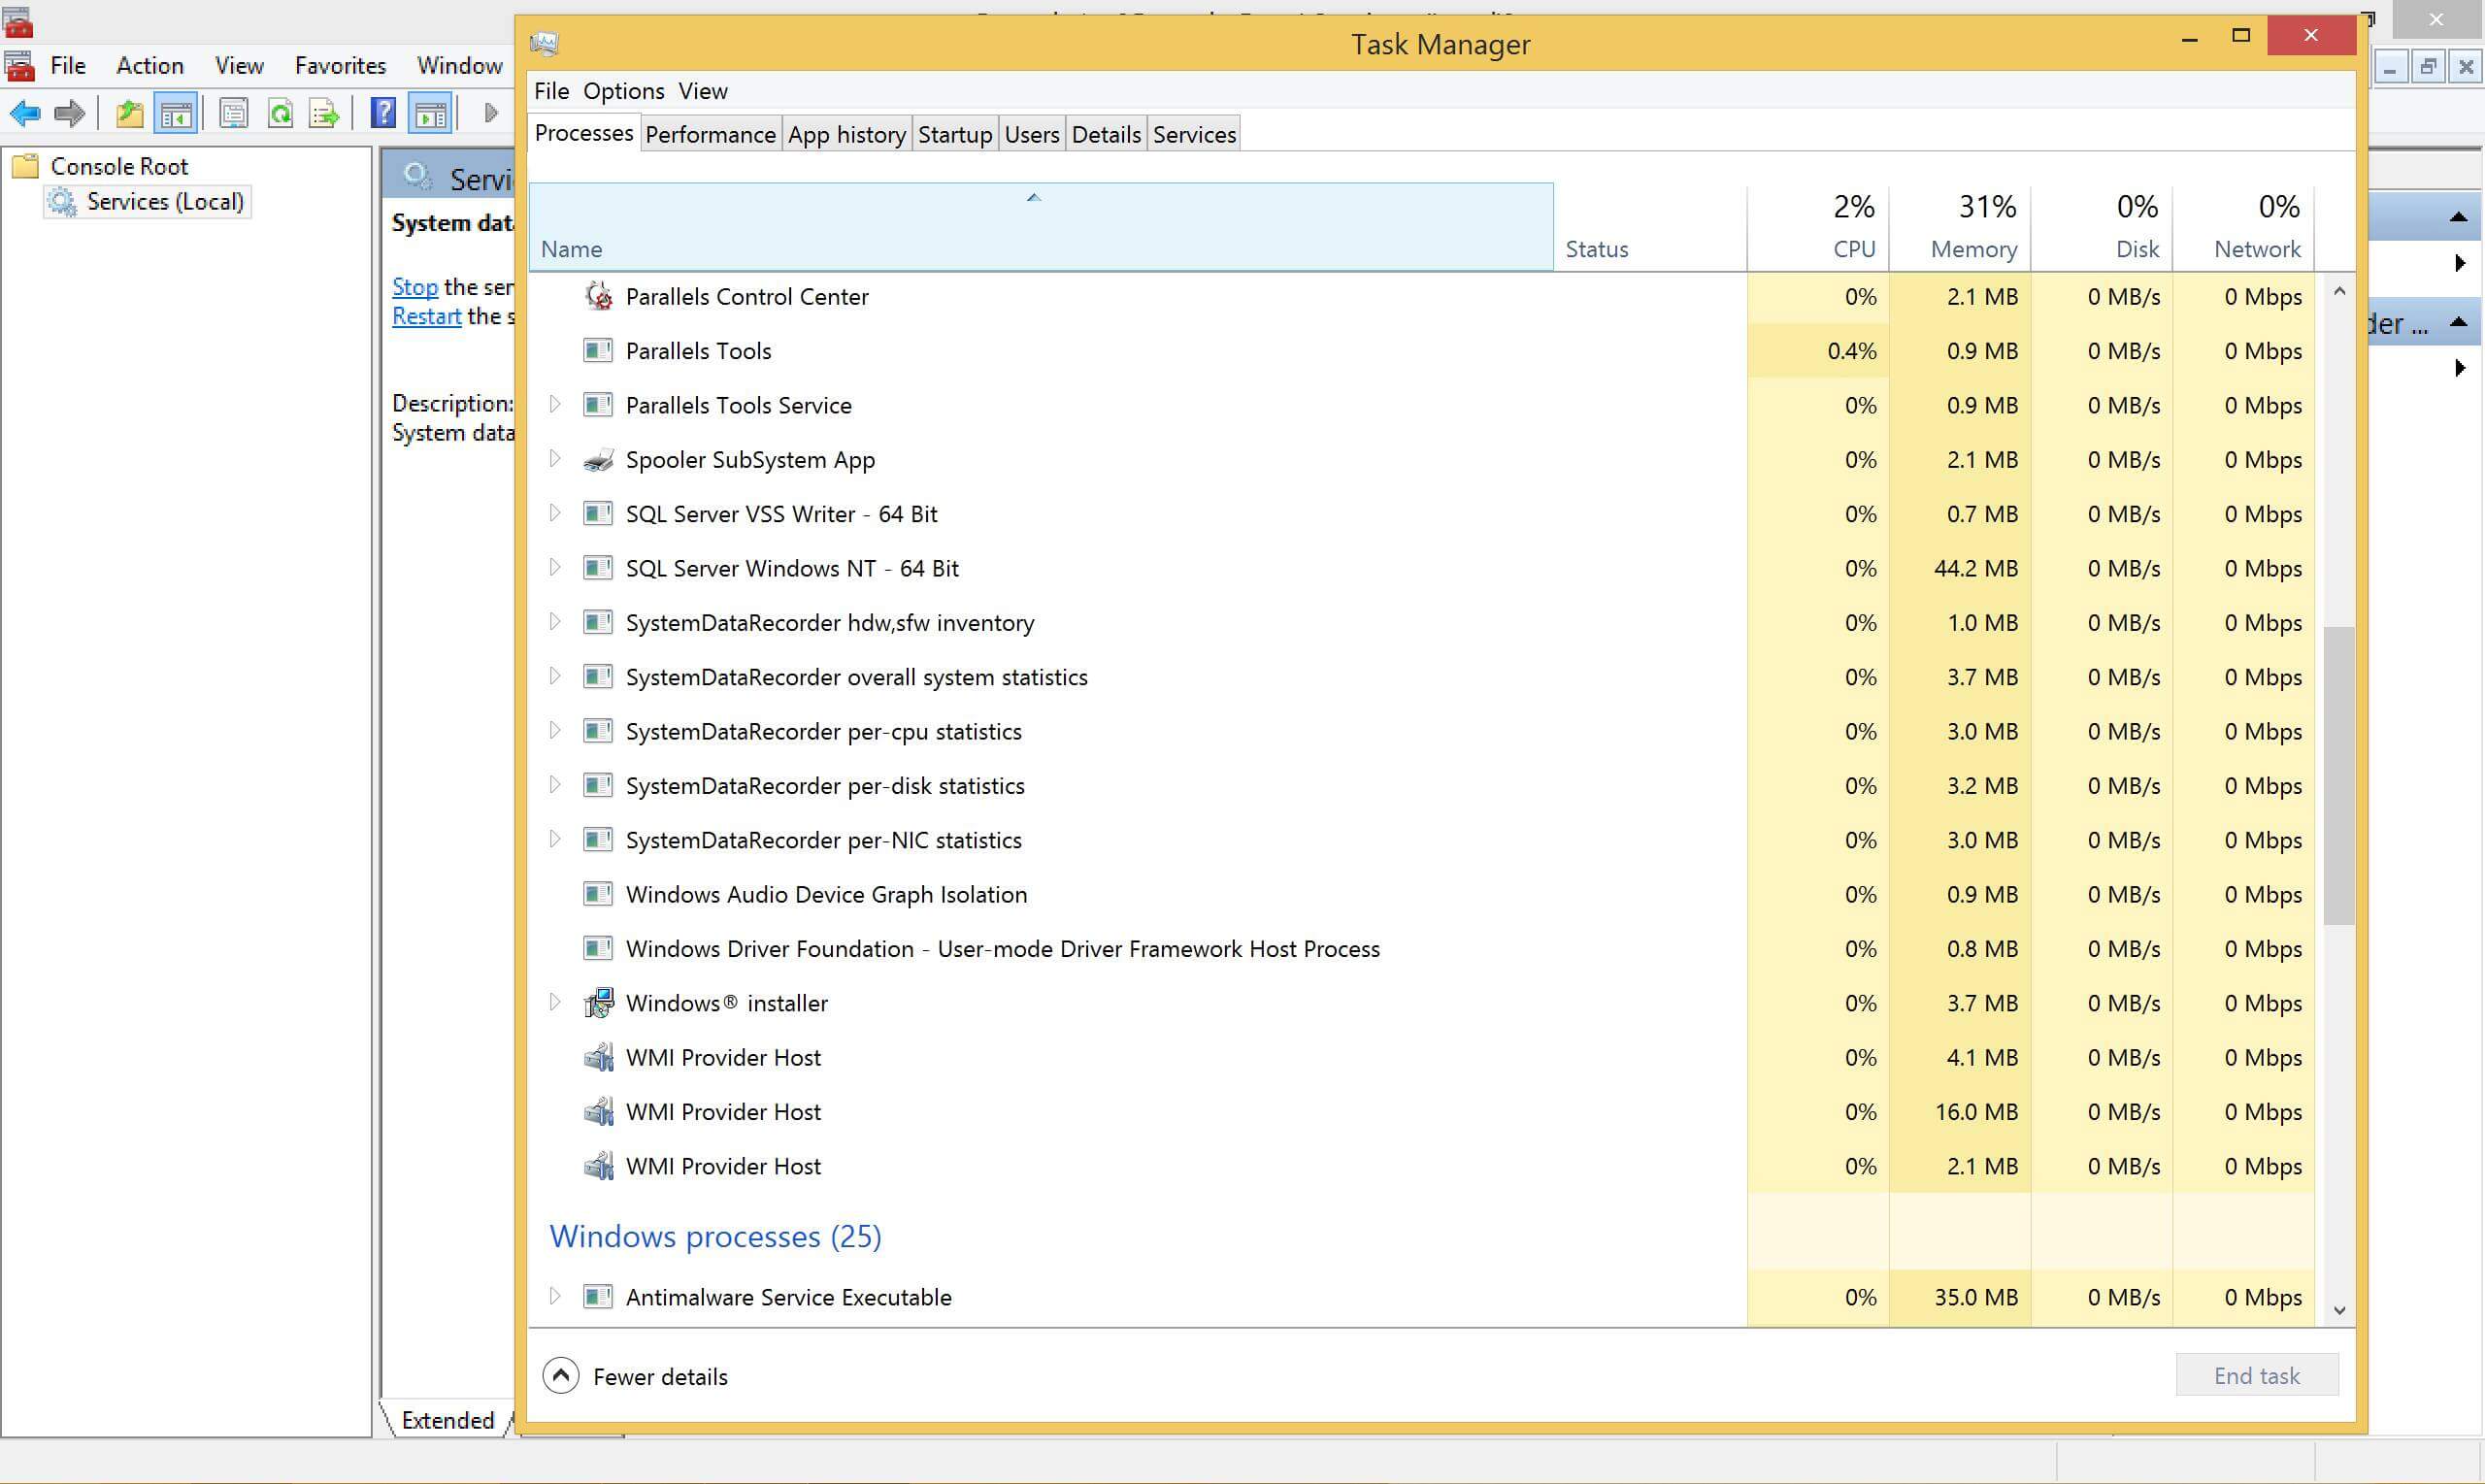This screenshot has height=1484, width=2485.
Task: Expand SystemDataRecorder per-cpu statistics
Action: point(555,730)
